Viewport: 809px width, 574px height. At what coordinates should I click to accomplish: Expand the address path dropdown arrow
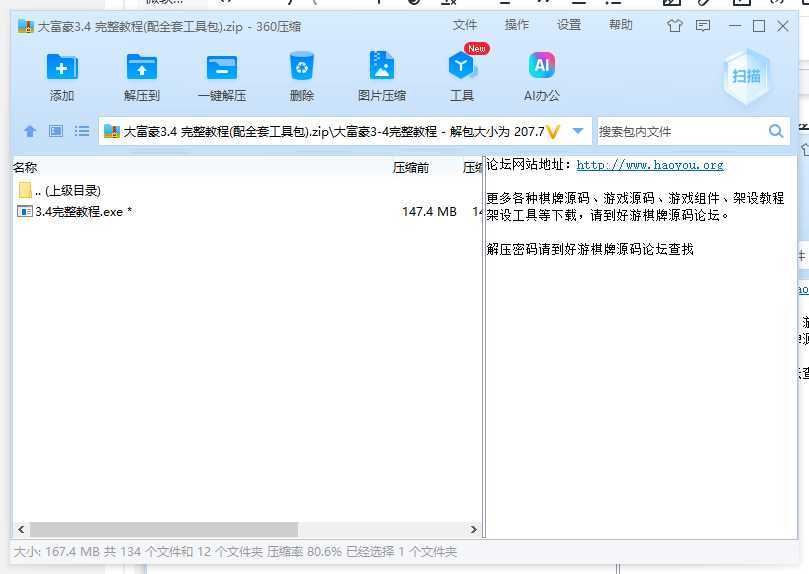coord(577,131)
